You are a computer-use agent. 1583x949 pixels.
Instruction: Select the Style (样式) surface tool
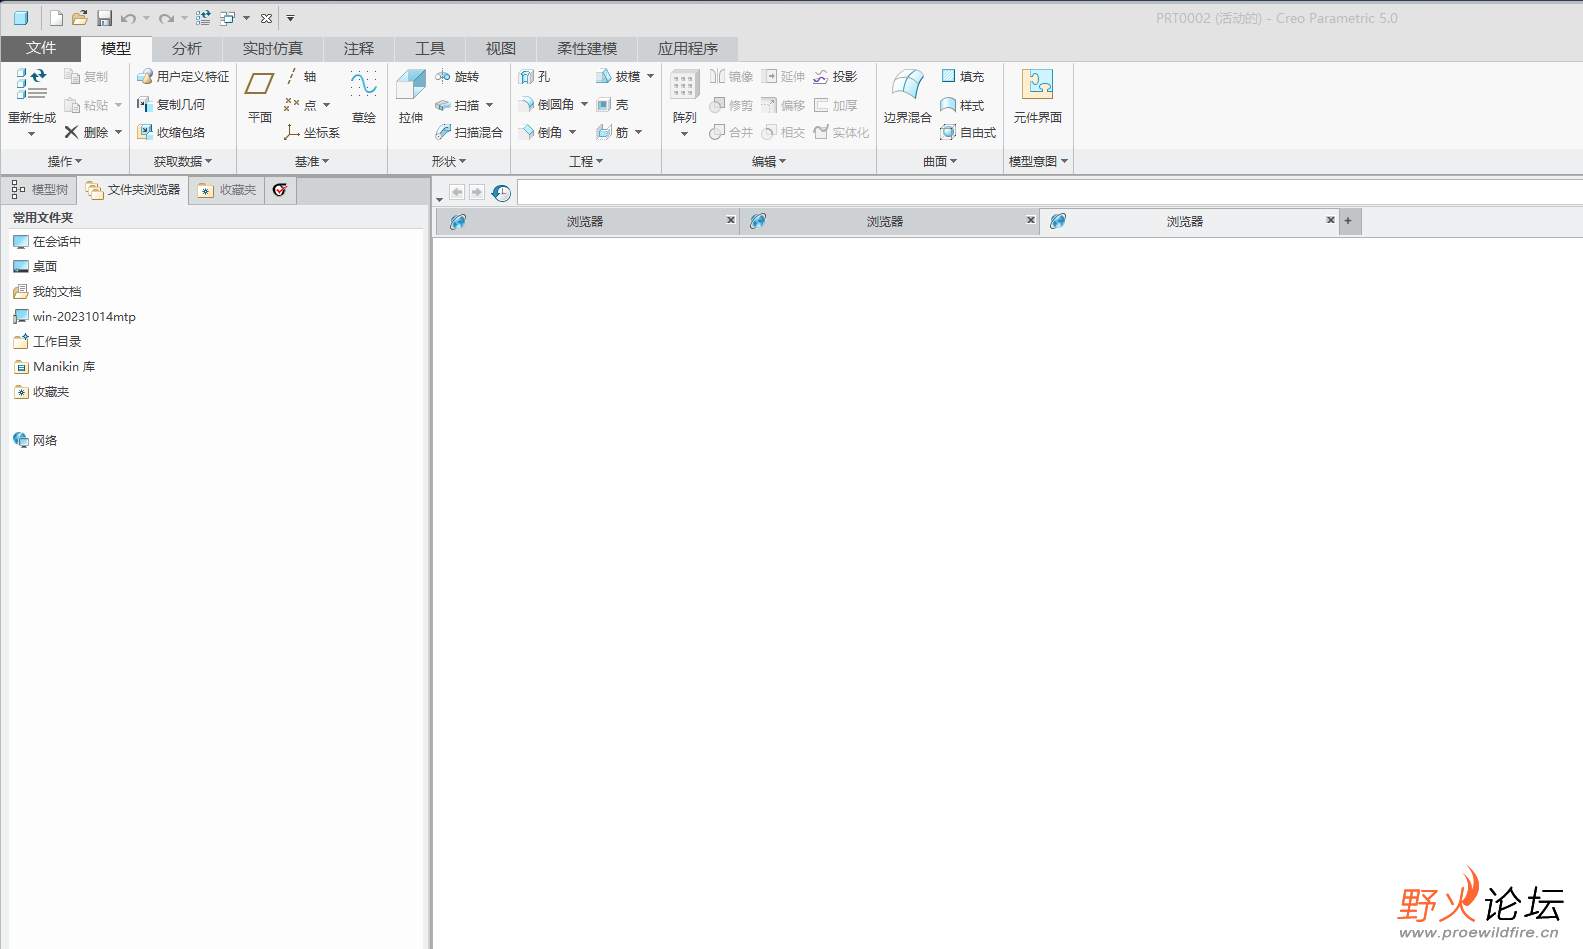click(963, 104)
